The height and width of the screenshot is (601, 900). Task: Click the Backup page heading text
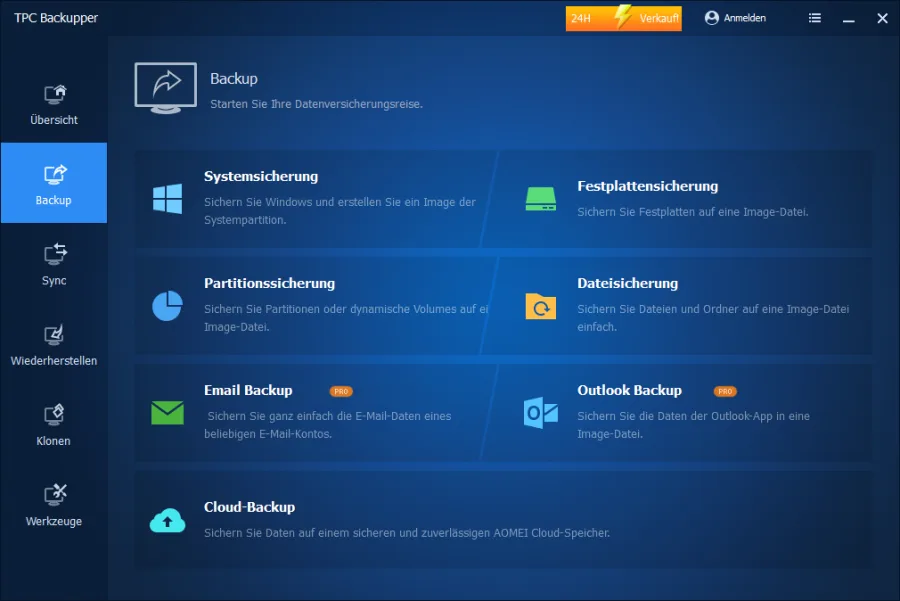point(234,79)
